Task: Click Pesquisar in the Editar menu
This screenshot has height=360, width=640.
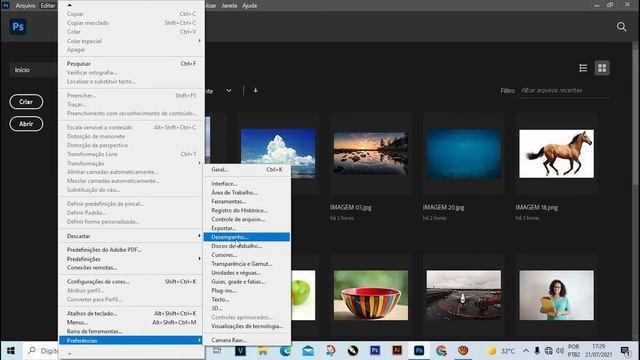Action: point(131,64)
